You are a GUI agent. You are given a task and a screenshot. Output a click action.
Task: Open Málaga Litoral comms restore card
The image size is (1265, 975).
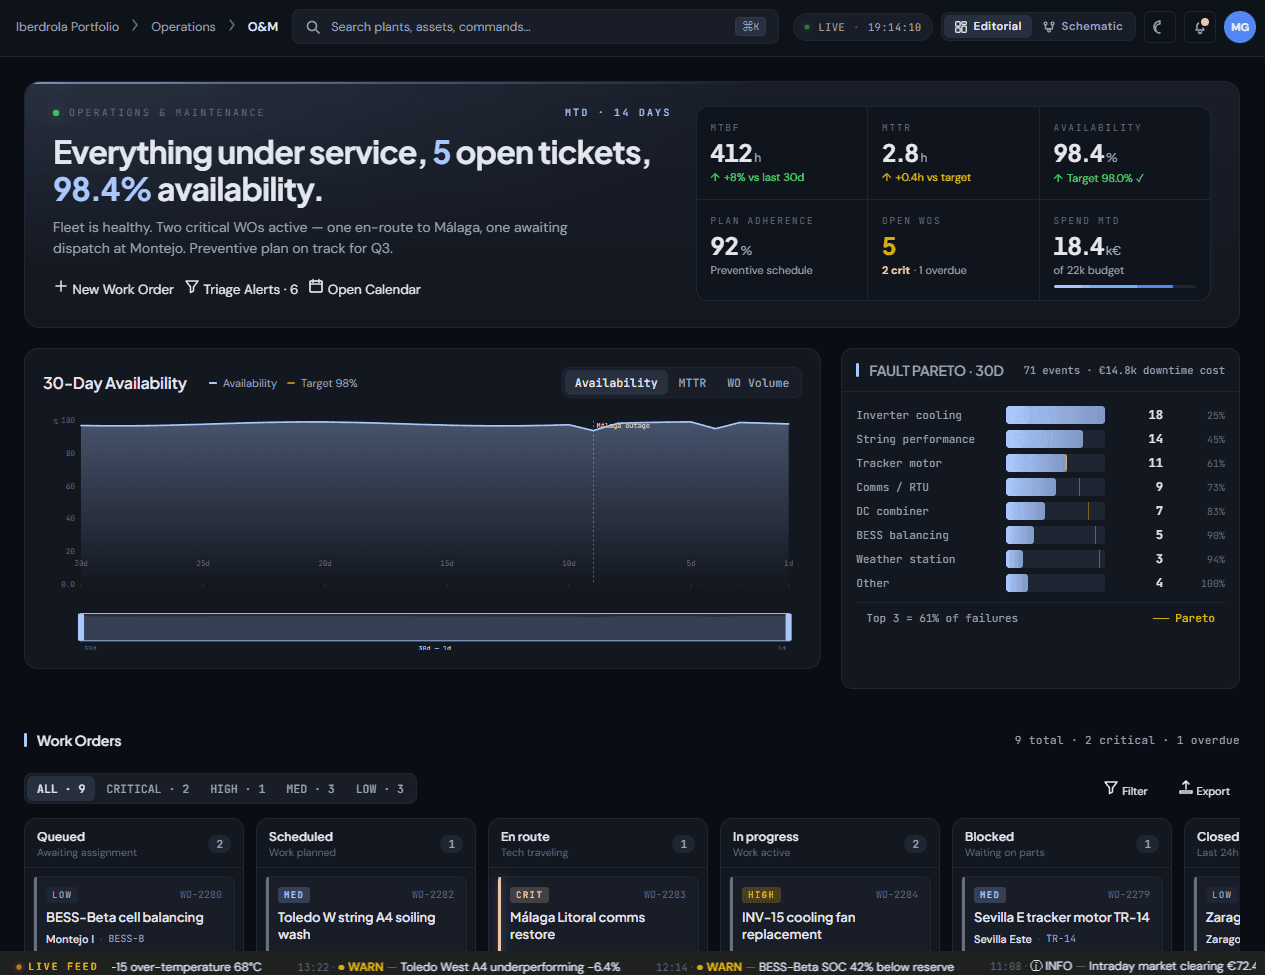coord(598,914)
